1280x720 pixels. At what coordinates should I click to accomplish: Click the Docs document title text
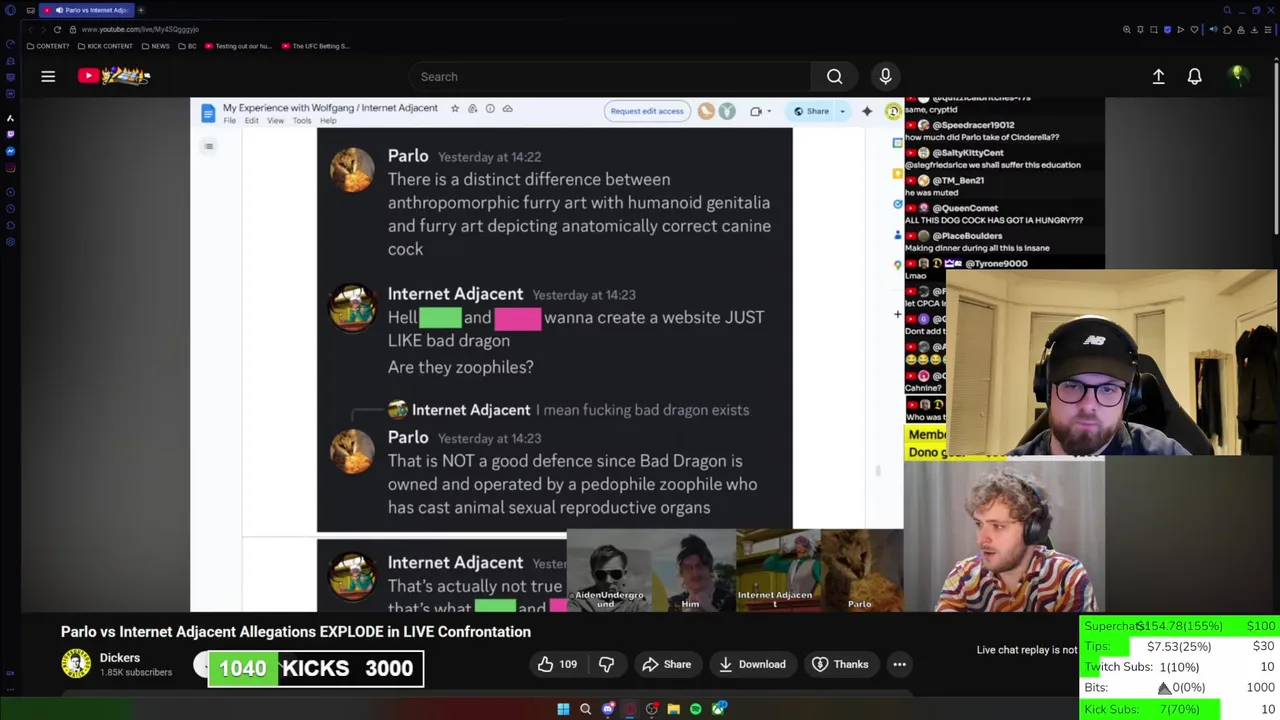[330, 108]
